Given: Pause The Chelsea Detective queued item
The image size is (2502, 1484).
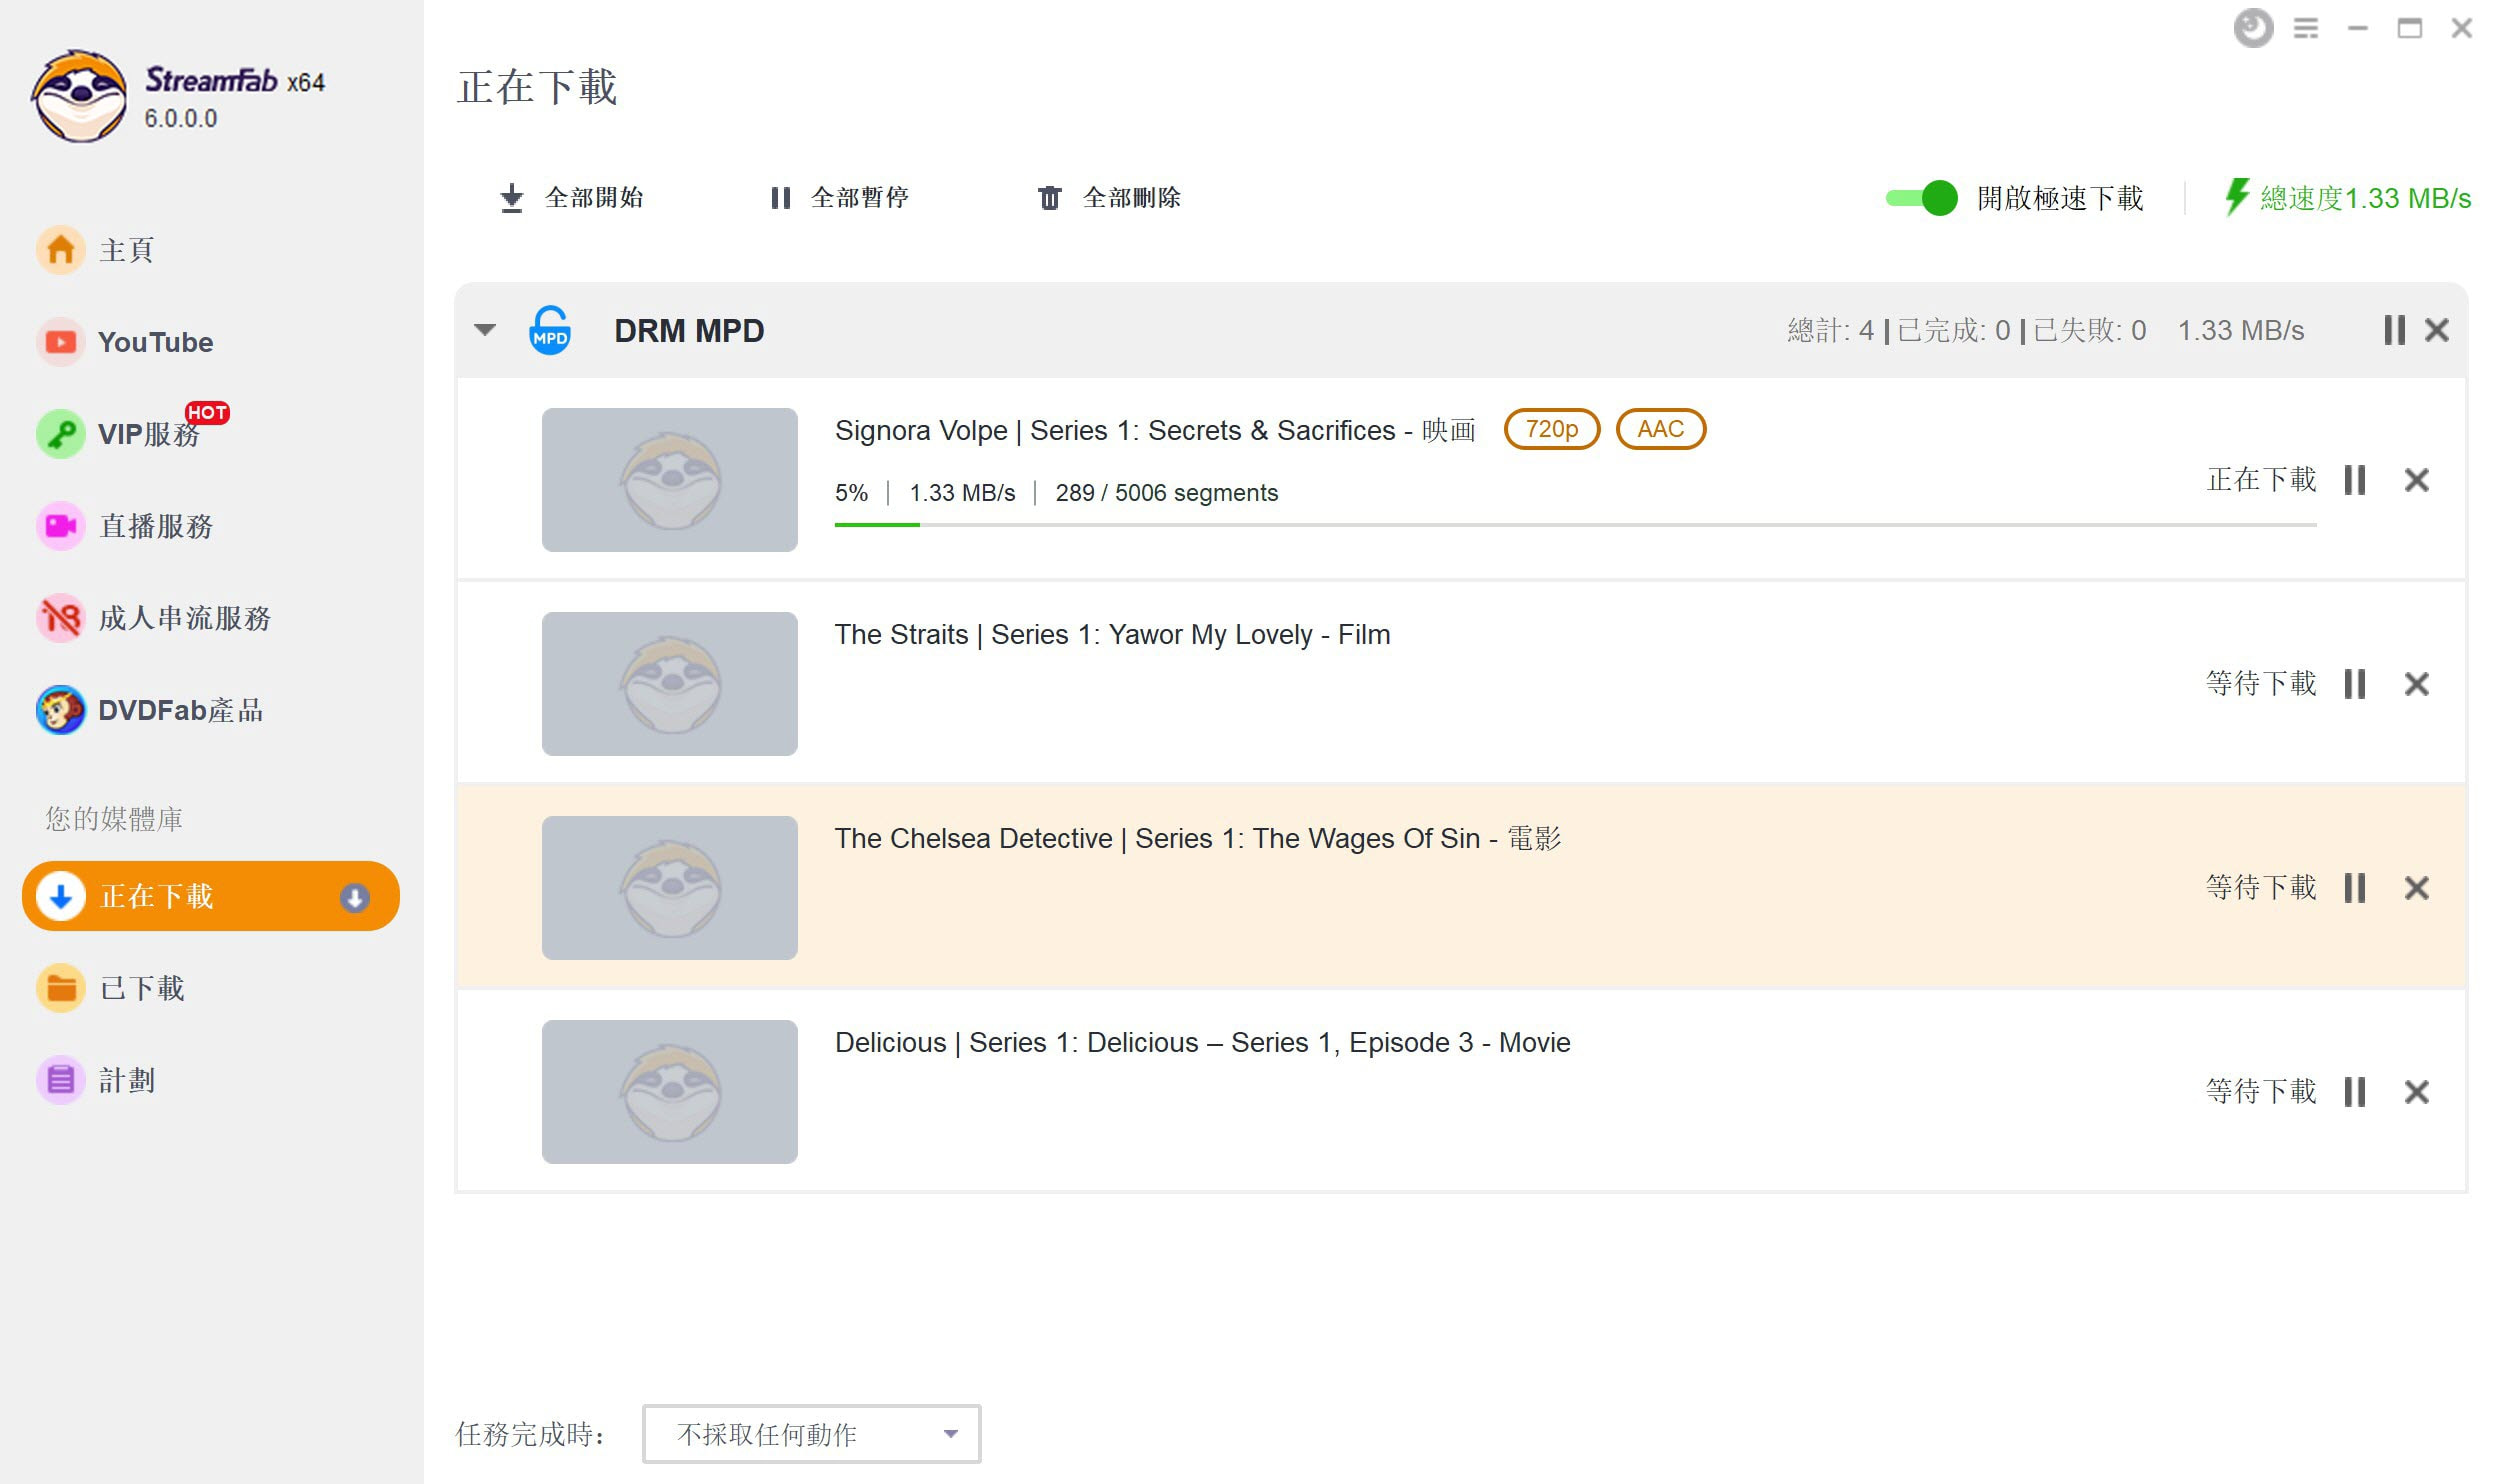Looking at the screenshot, I should point(2354,888).
